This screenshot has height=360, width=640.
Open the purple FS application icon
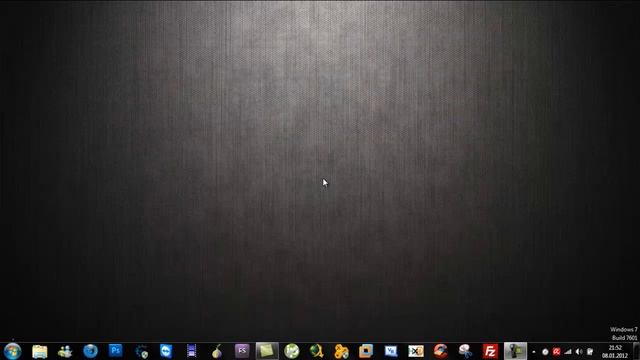pos(242,351)
